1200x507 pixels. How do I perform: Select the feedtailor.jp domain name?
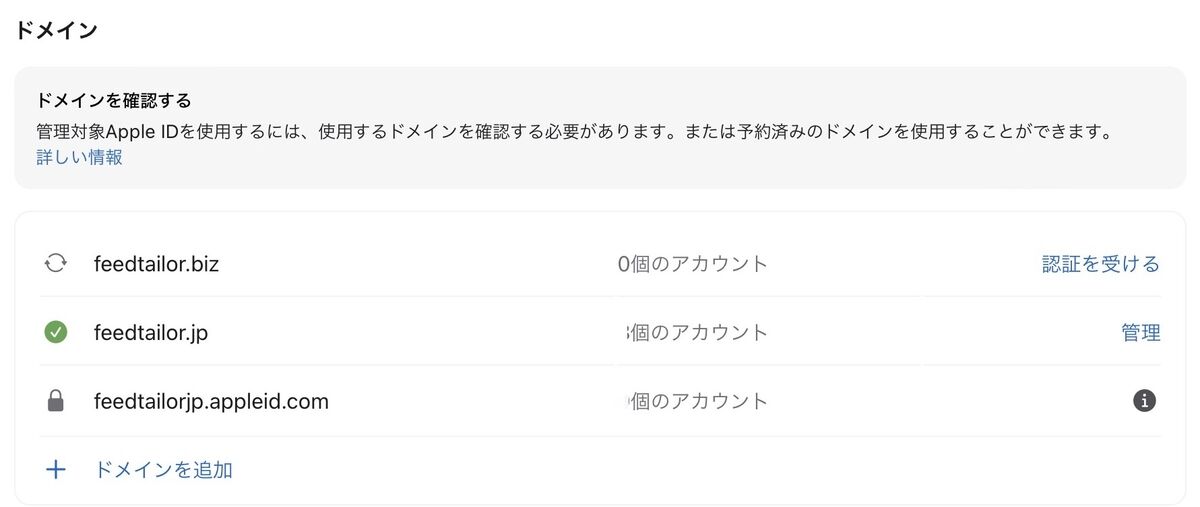click(x=151, y=333)
